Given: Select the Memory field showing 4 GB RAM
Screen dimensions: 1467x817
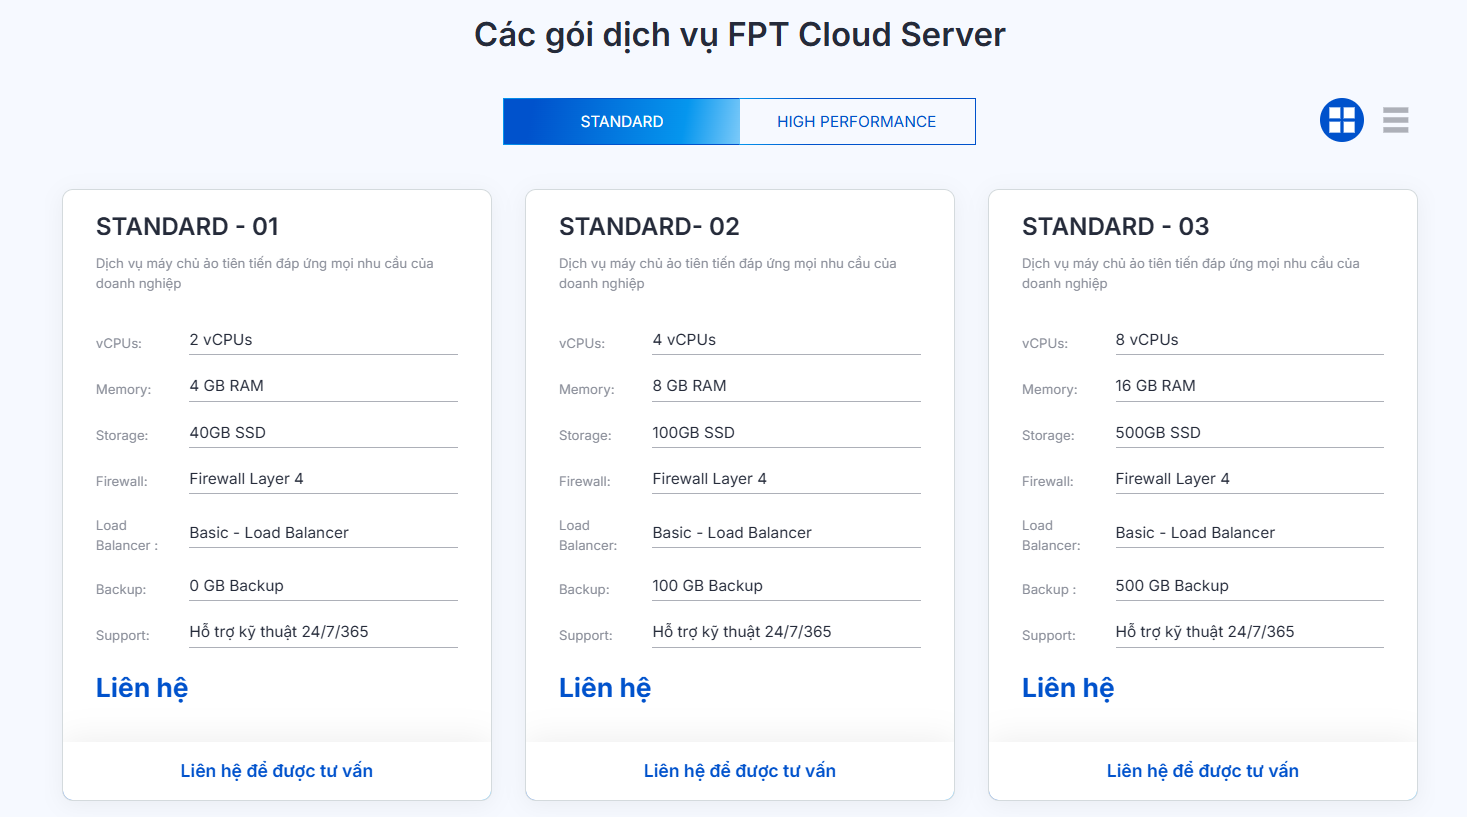Looking at the screenshot, I should coord(322,385).
